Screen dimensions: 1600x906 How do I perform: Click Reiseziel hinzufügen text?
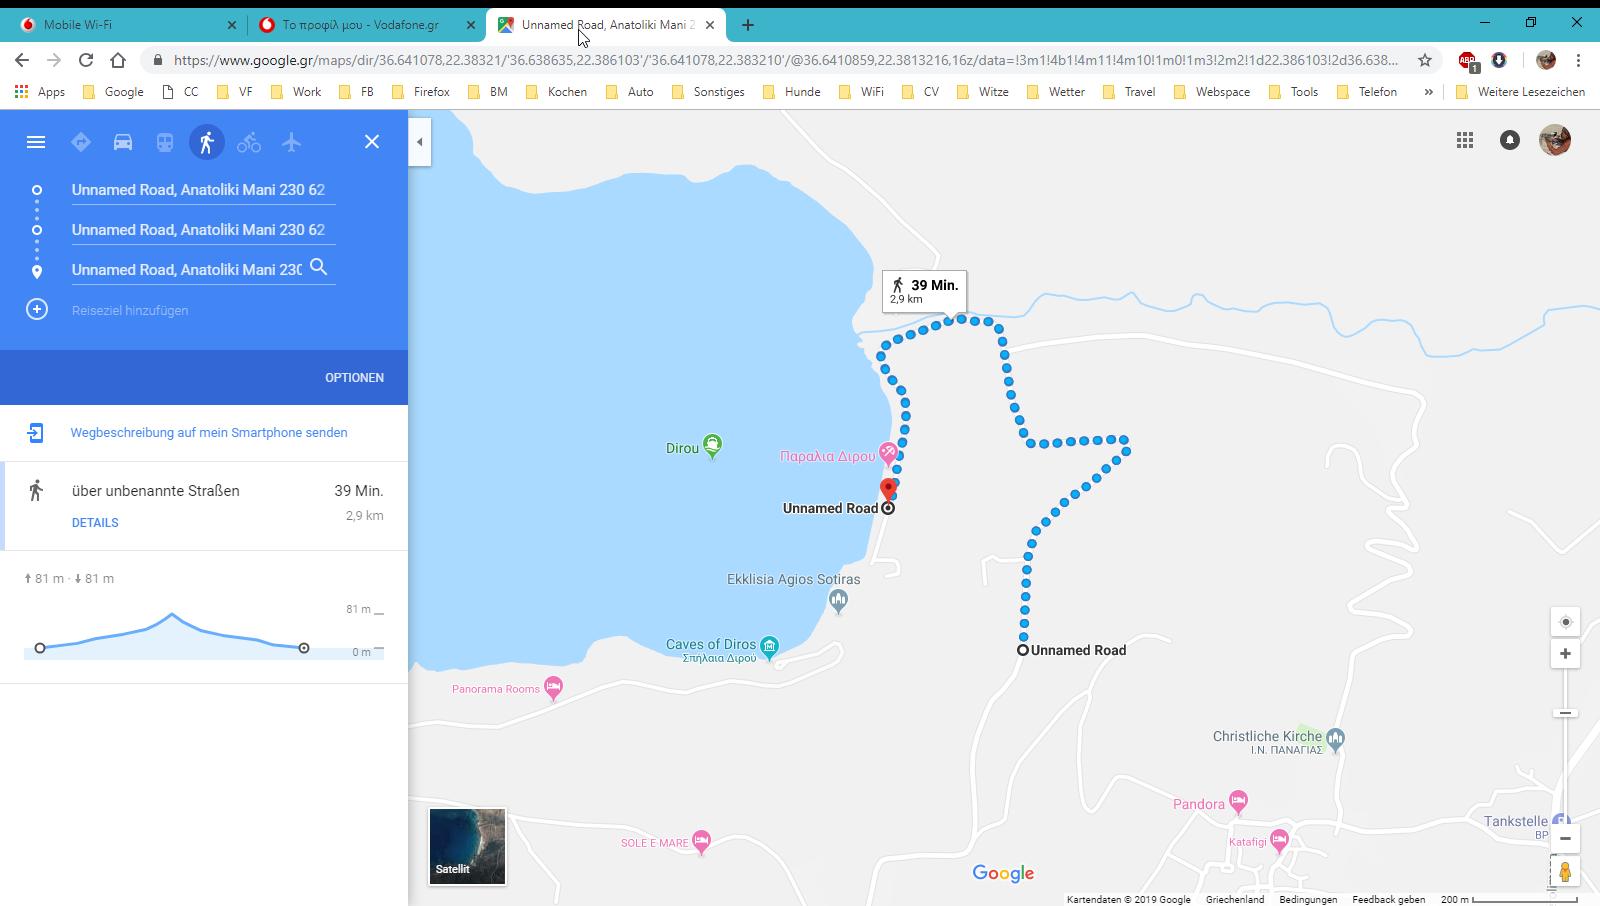pyautogui.click(x=130, y=310)
